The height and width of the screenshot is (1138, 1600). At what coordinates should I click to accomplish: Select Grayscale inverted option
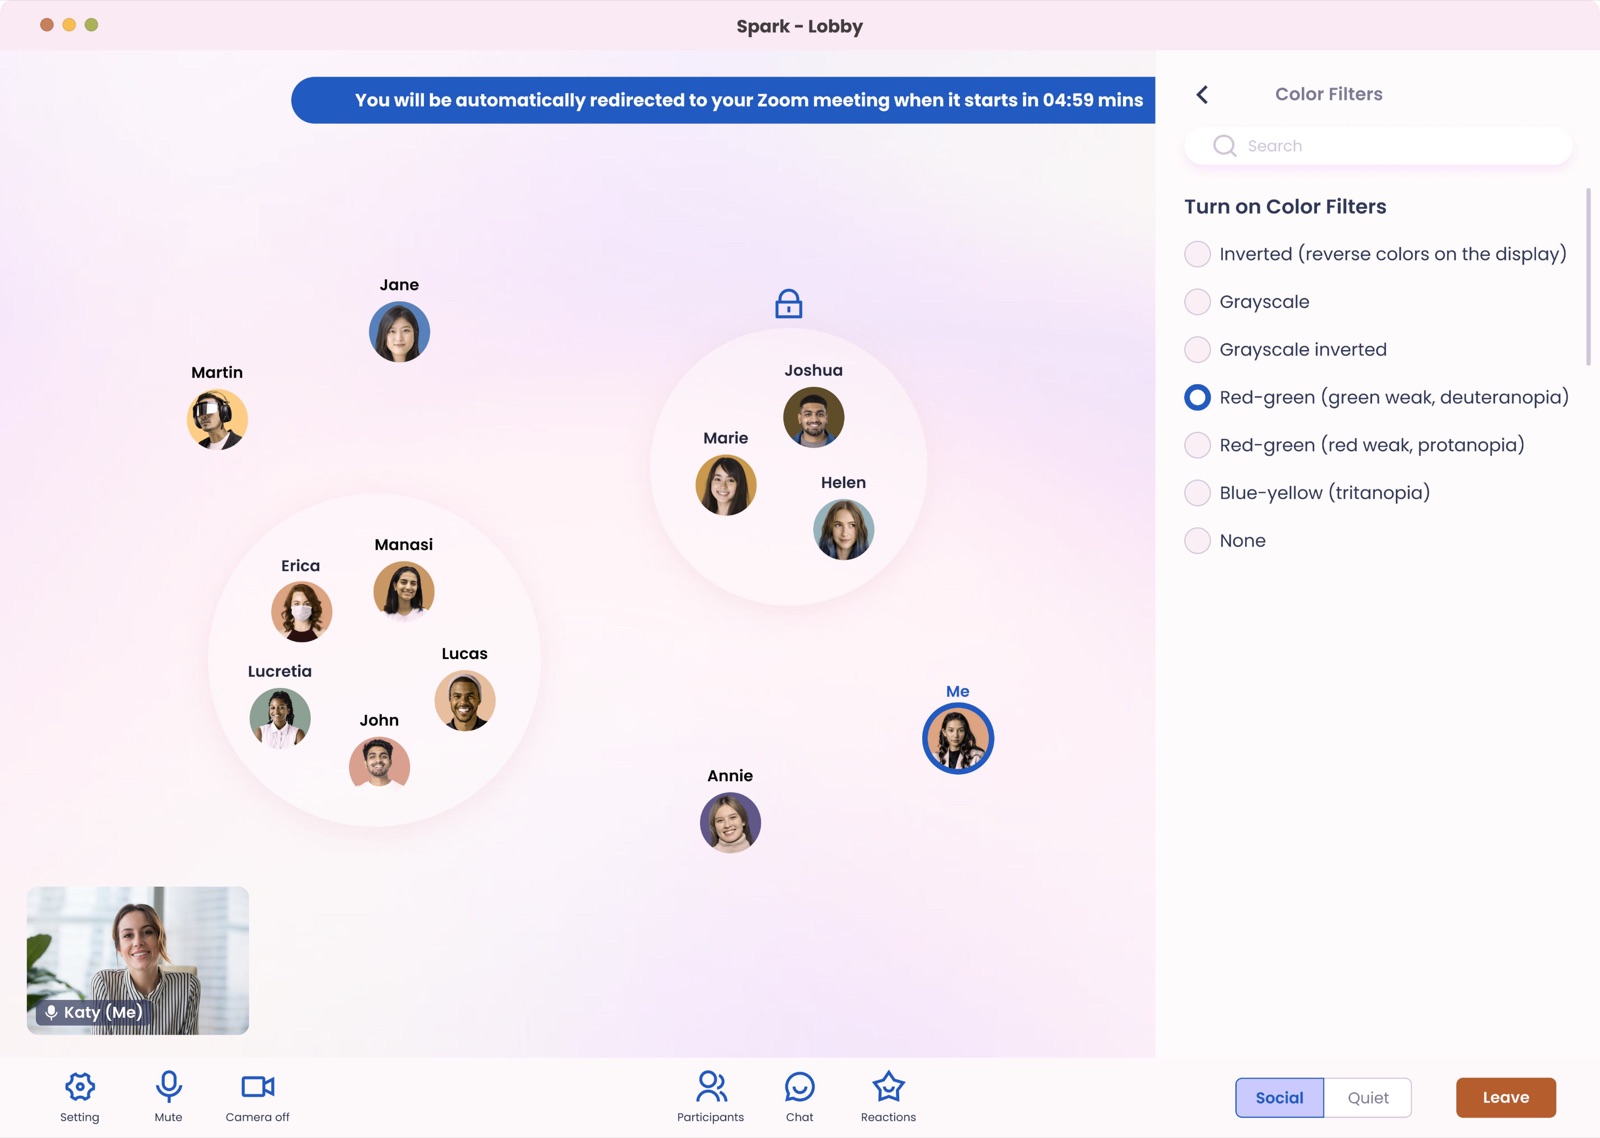tap(1286, 350)
